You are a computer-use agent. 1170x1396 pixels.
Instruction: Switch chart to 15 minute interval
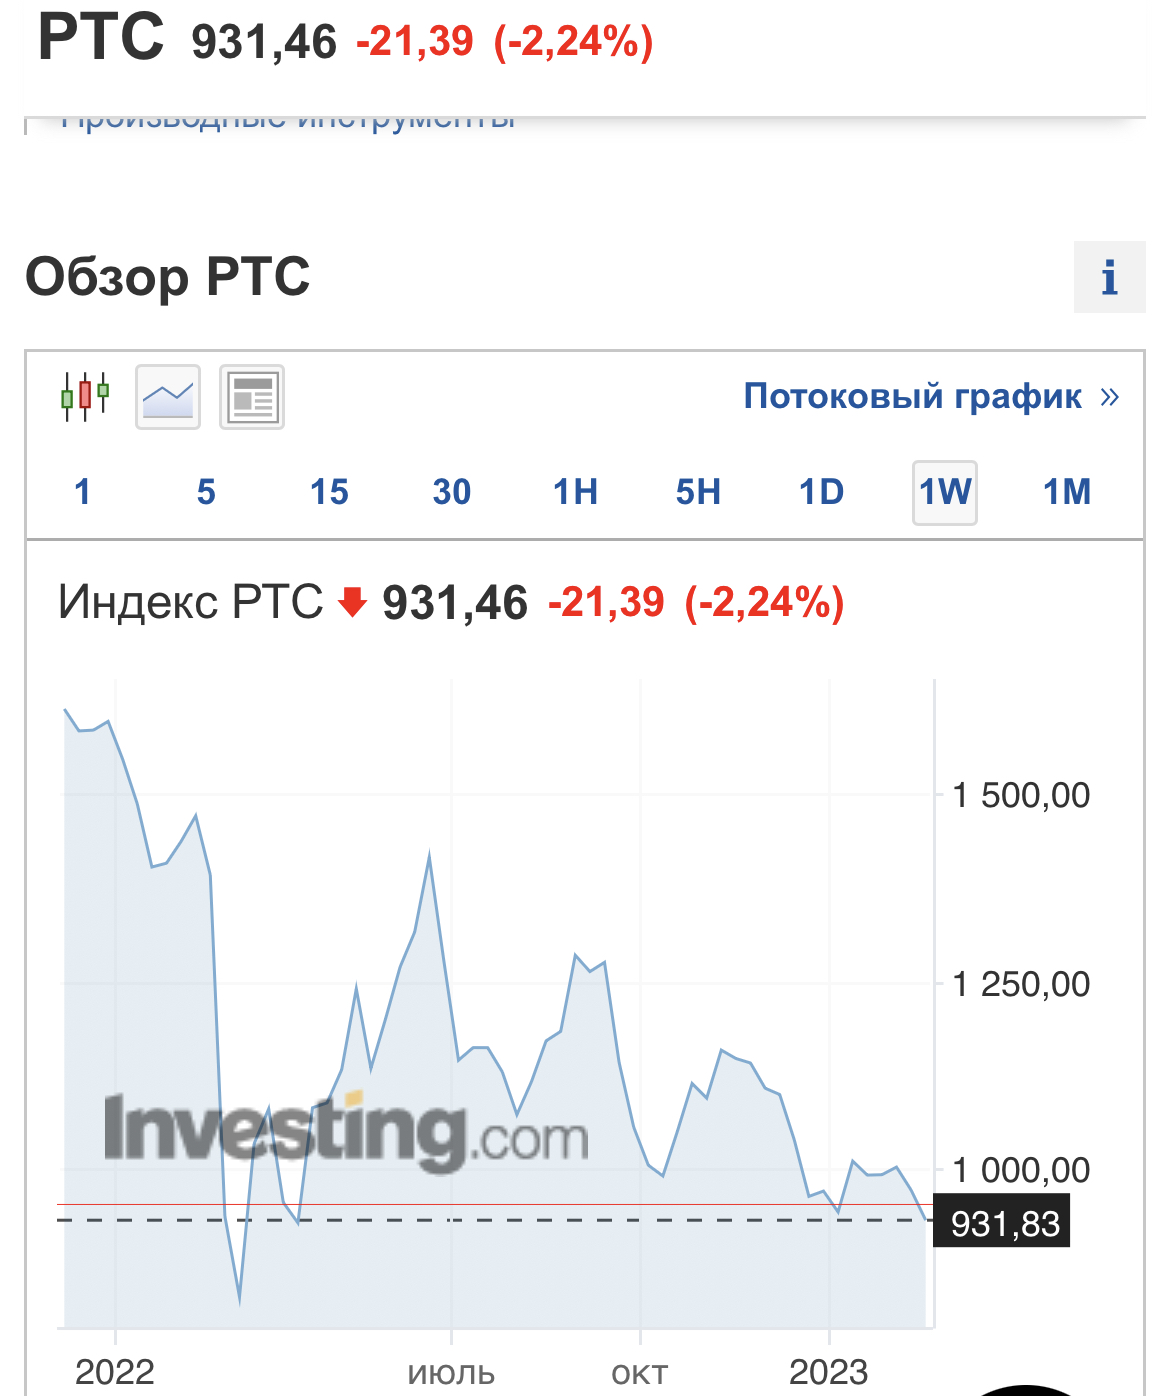(x=329, y=492)
